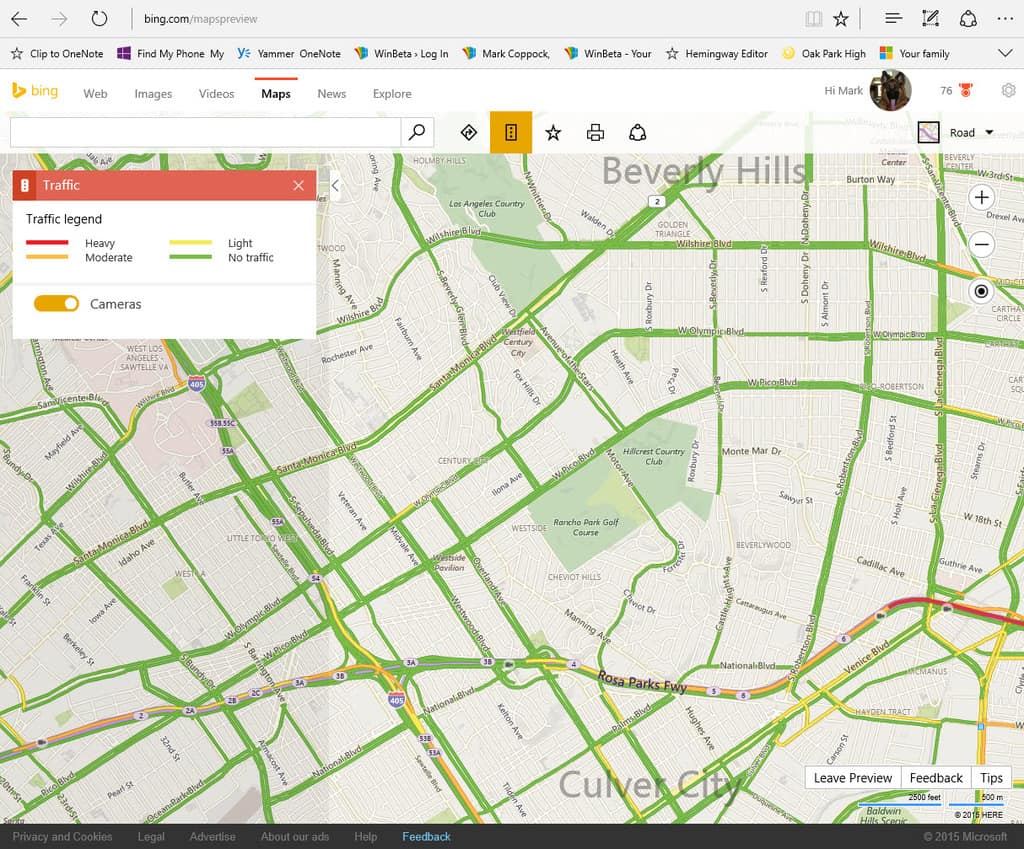This screenshot has width=1024, height=849.
Task: Add page to favorites with star
Action: (x=841, y=19)
